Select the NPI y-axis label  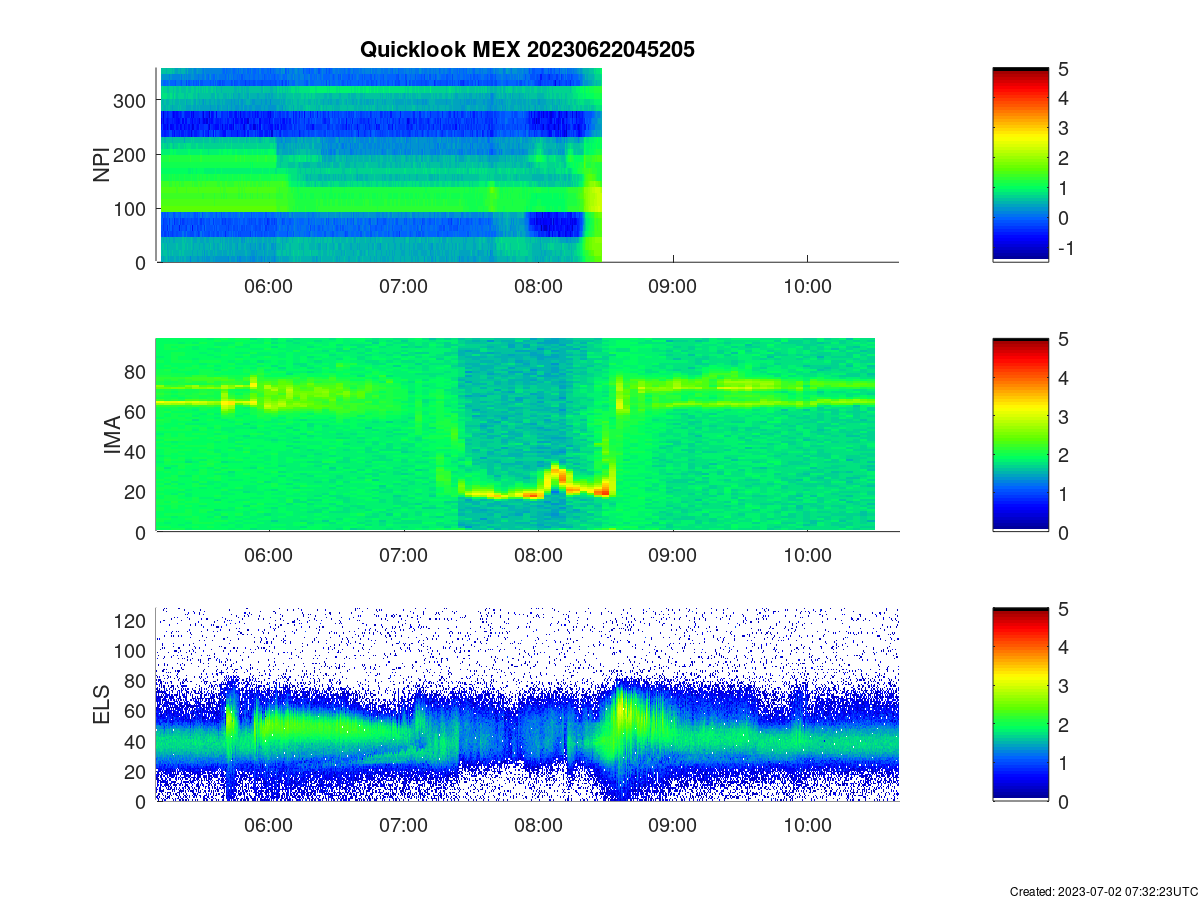coord(101,165)
